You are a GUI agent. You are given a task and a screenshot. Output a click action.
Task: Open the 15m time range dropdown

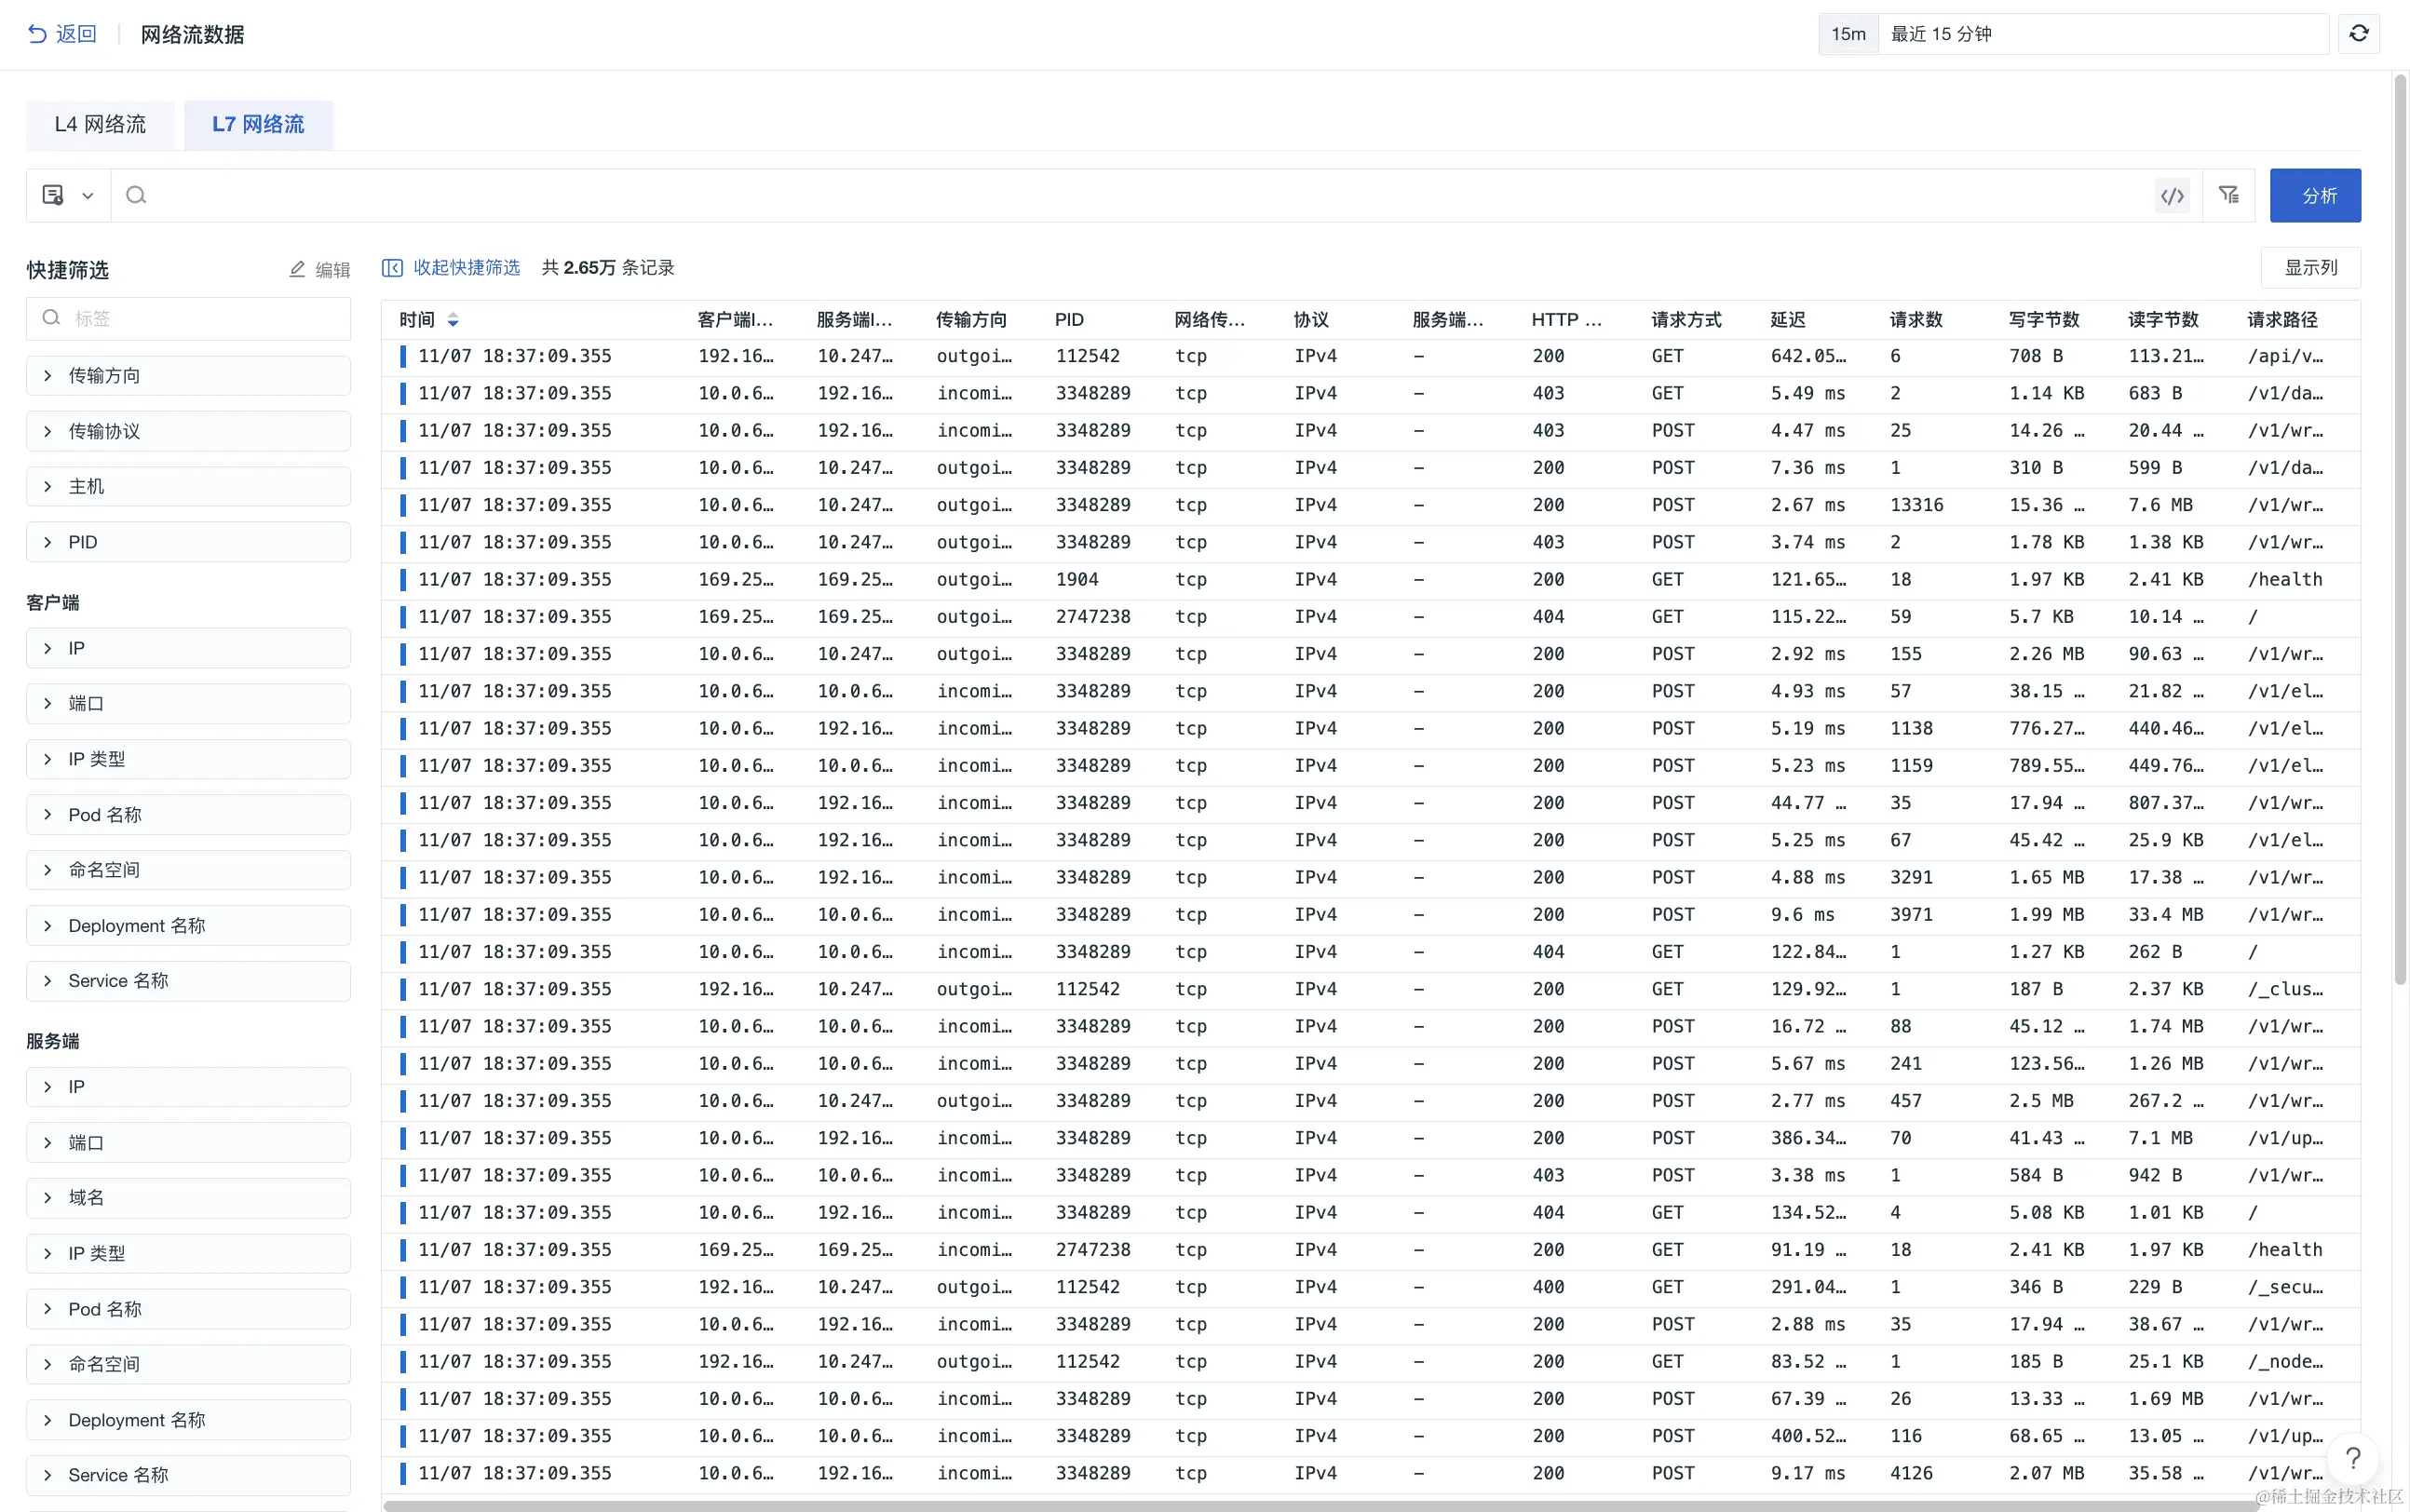pyautogui.click(x=1848, y=34)
